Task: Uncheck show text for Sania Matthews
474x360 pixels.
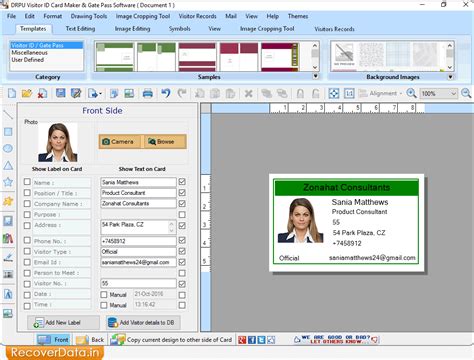Action: (x=182, y=182)
